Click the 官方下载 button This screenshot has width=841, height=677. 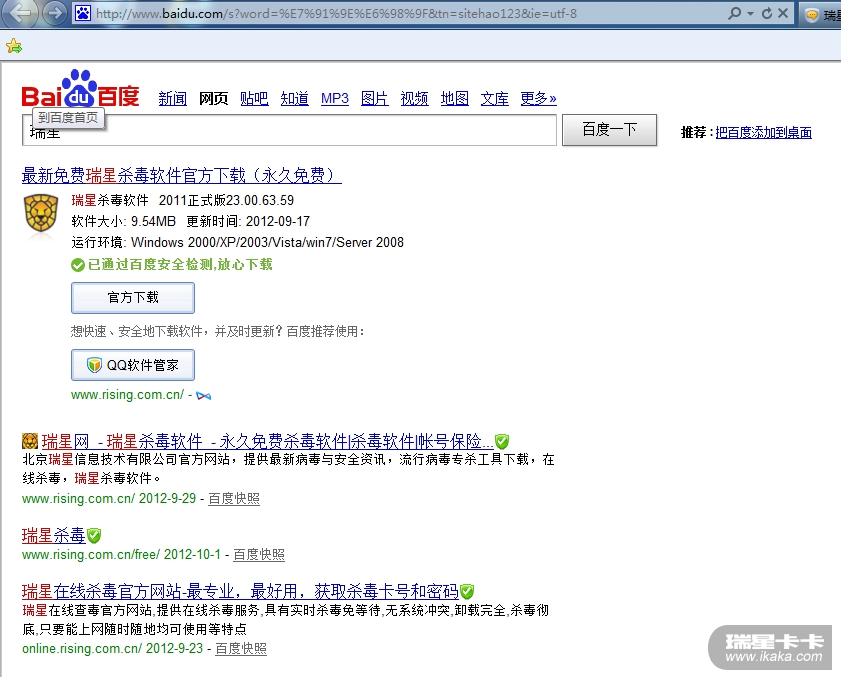click(x=133, y=298)
